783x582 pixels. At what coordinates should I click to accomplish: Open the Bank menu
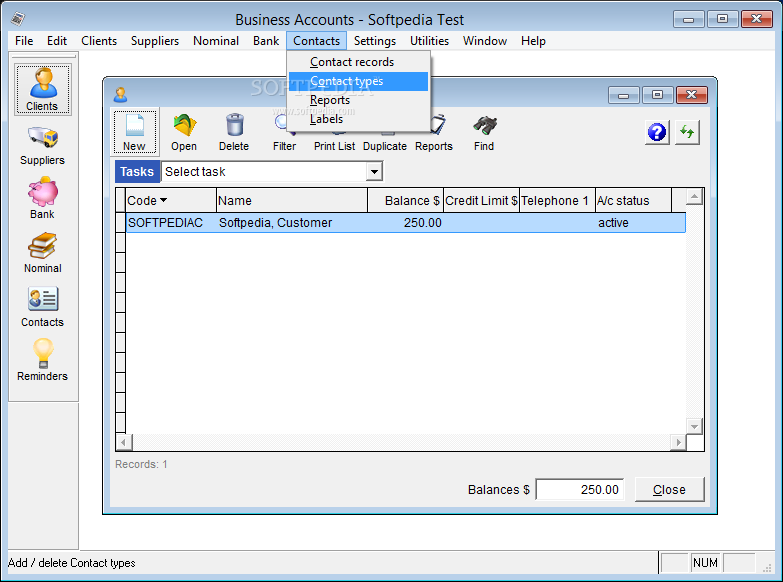266,41
